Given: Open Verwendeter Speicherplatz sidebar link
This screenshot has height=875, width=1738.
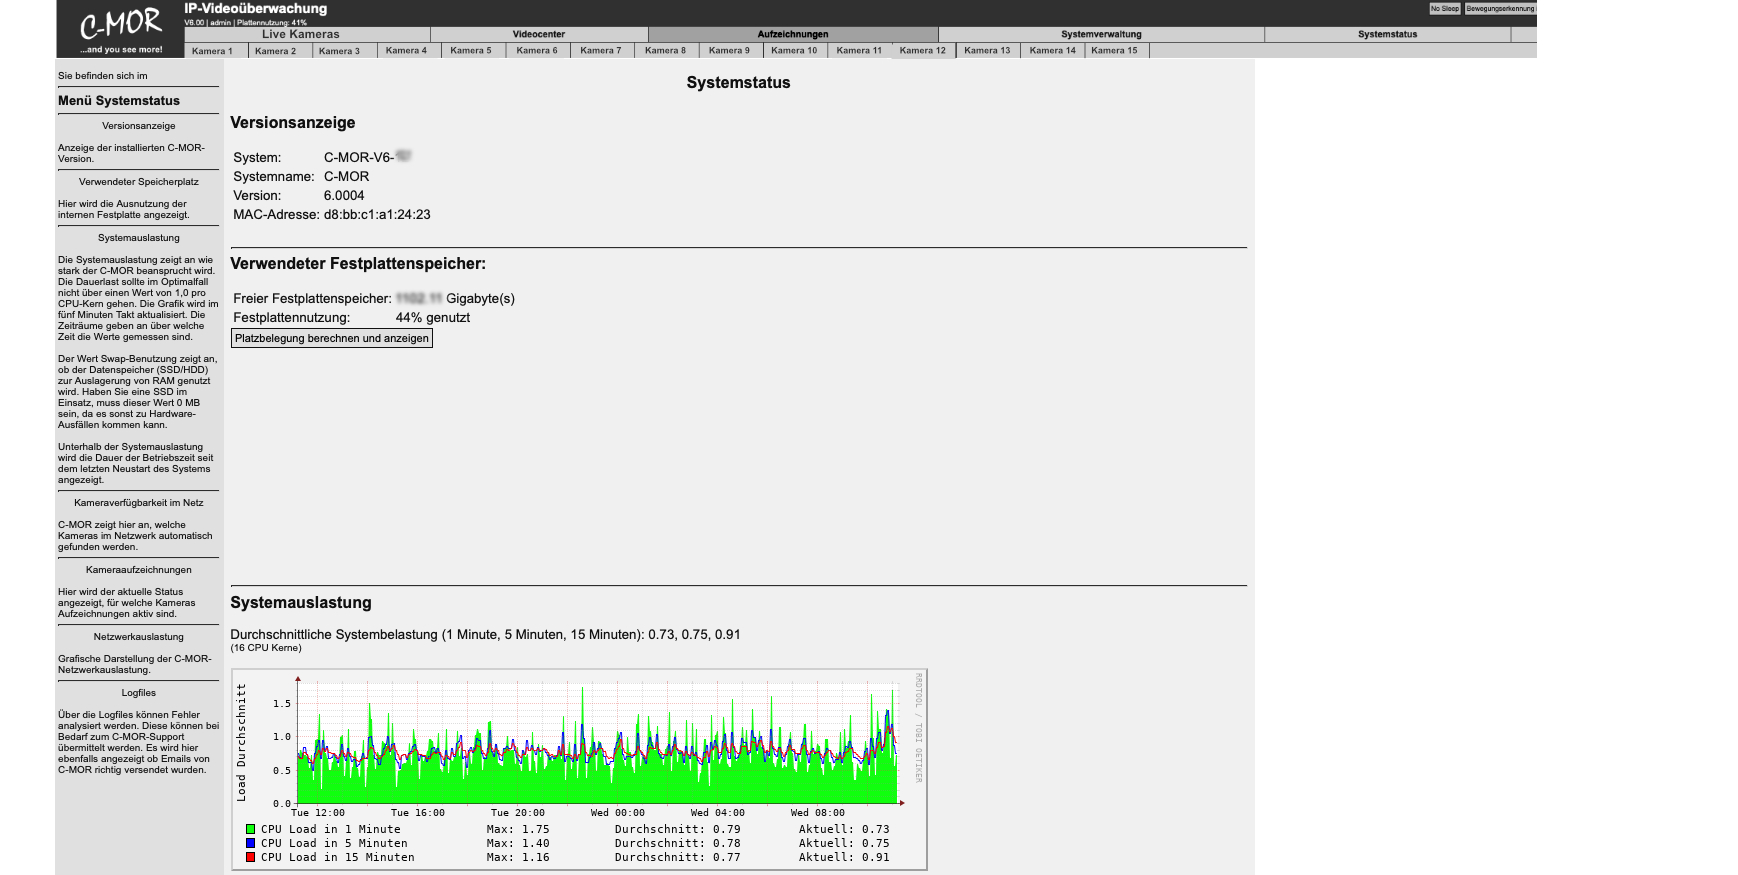Looking at the screenshot, I should 139,182.
